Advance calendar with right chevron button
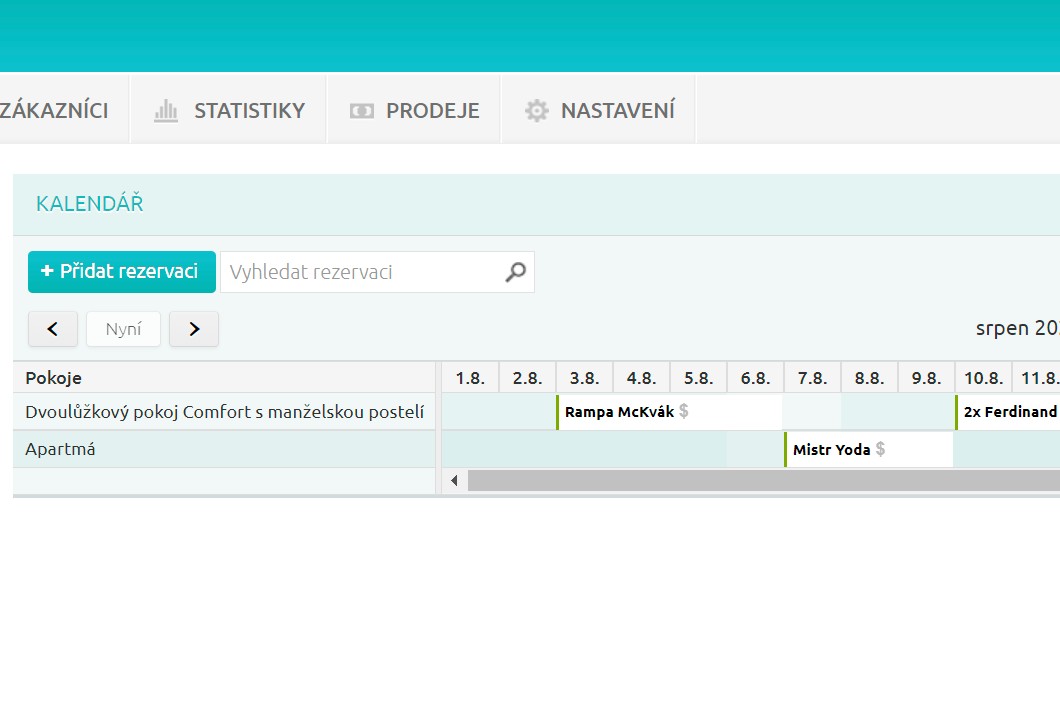1060x704 pixels. click(194, 329)
